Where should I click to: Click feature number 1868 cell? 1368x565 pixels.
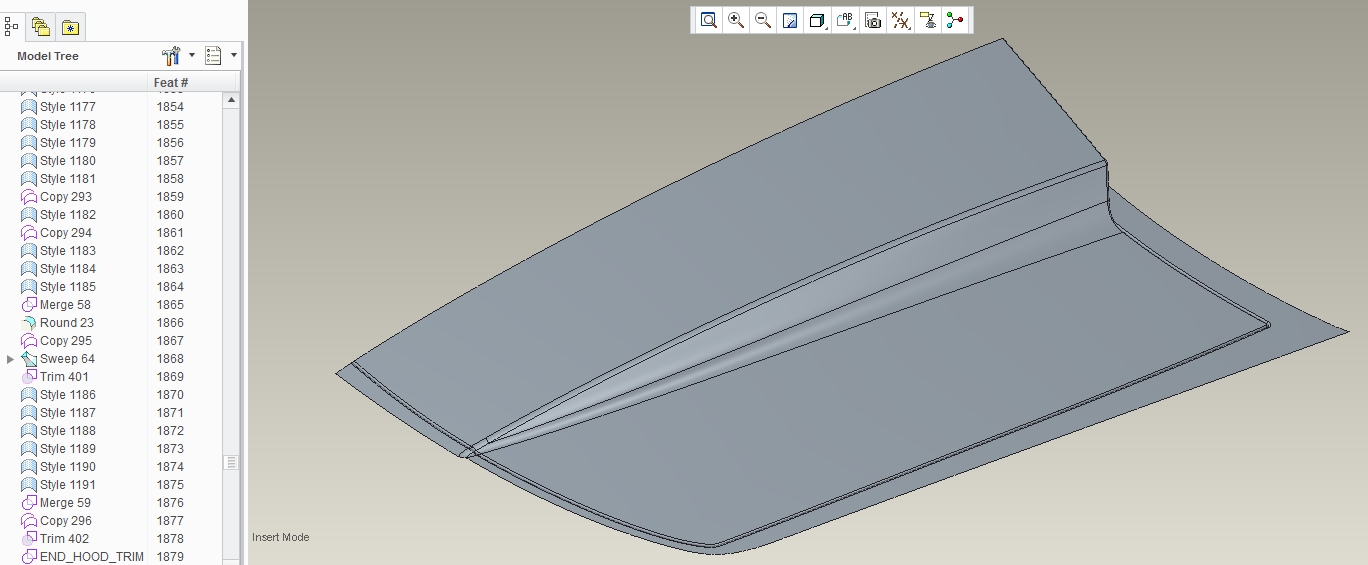coord(170,359)
